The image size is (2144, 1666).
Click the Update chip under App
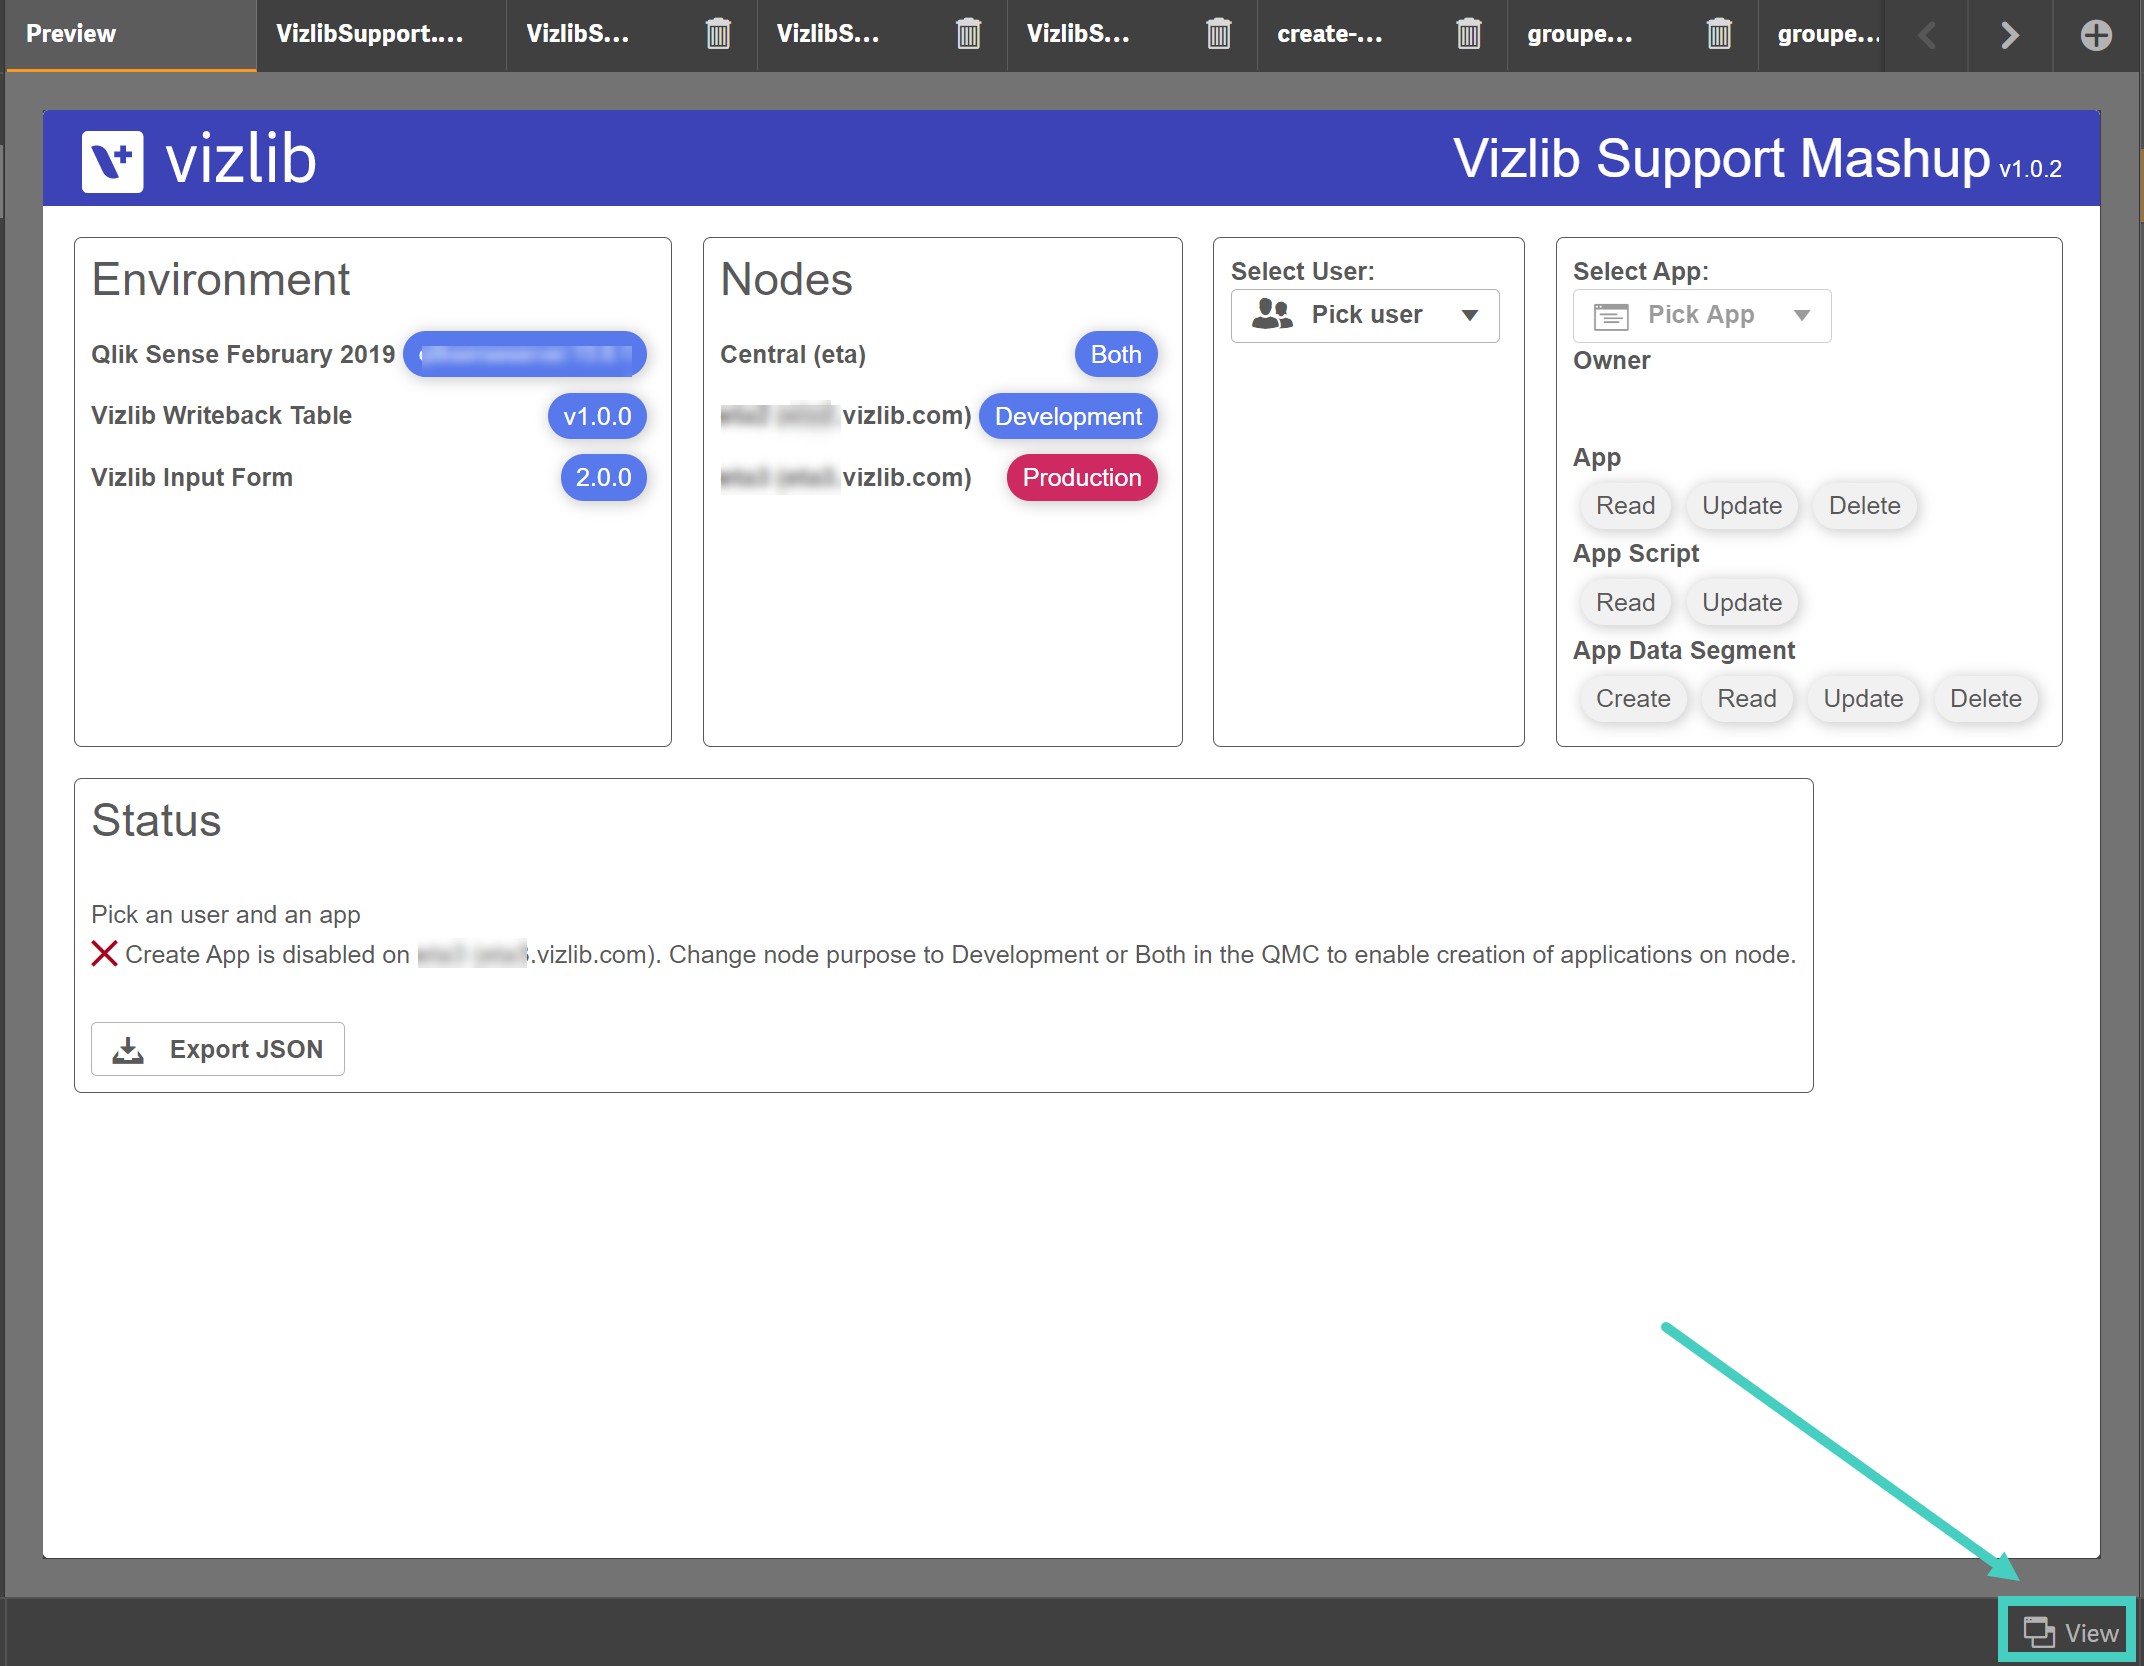[1741, 505]
